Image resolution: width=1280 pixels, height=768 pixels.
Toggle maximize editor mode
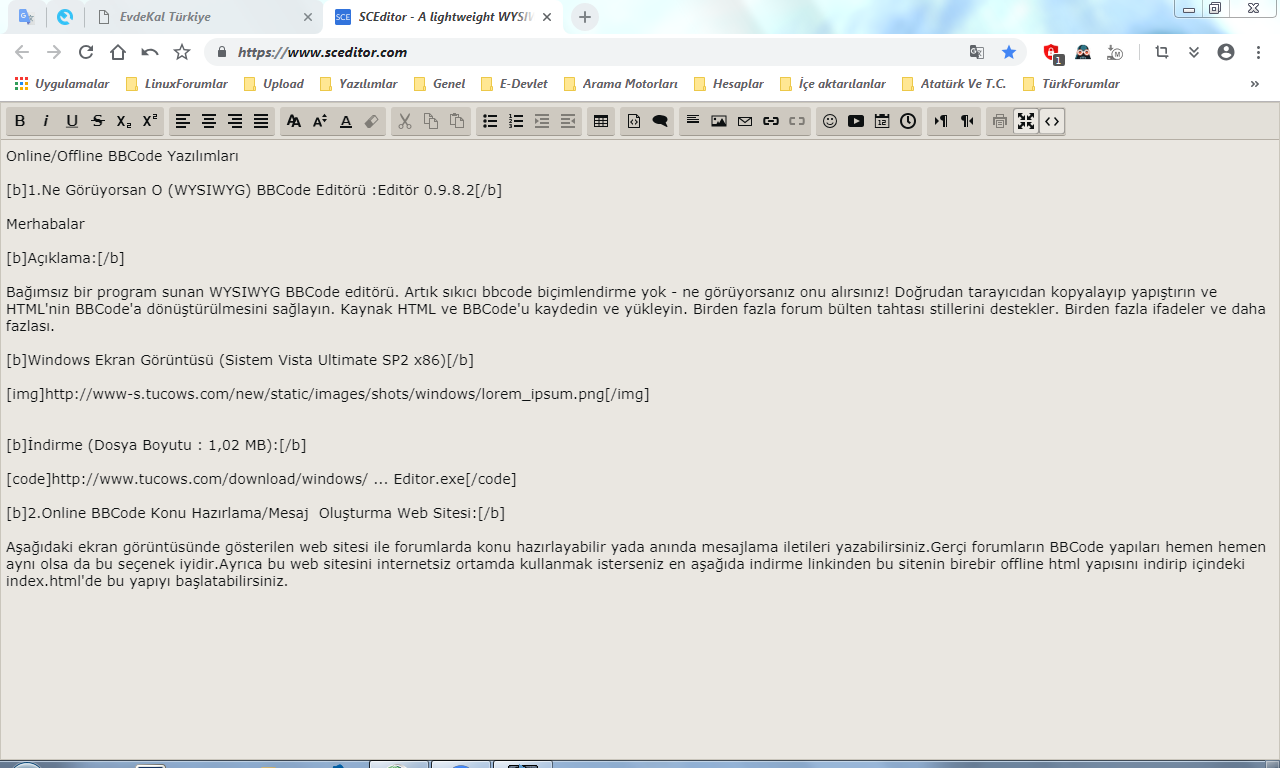click(x=1026, y=121)
